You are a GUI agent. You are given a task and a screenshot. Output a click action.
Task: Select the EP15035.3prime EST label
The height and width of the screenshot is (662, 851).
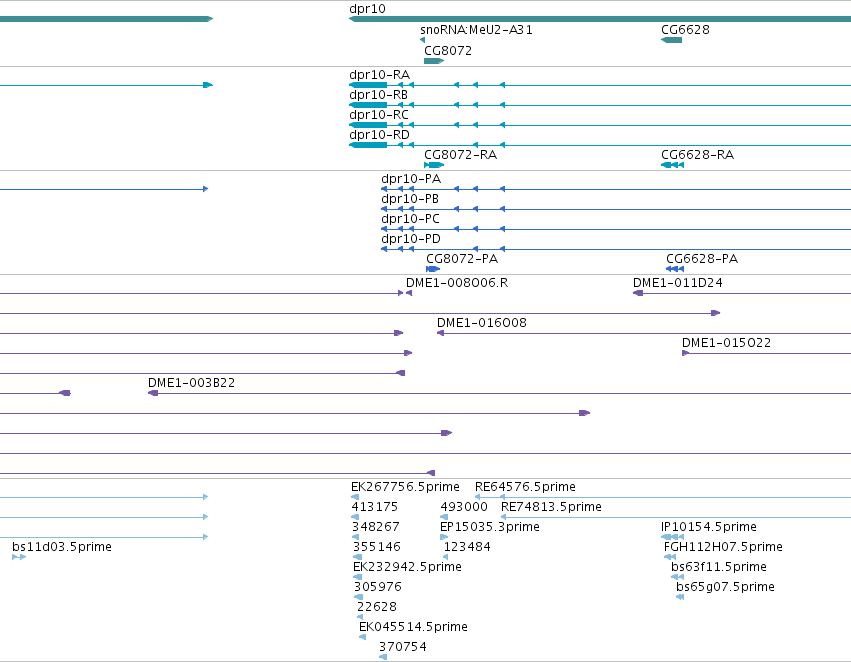(490, 527)
